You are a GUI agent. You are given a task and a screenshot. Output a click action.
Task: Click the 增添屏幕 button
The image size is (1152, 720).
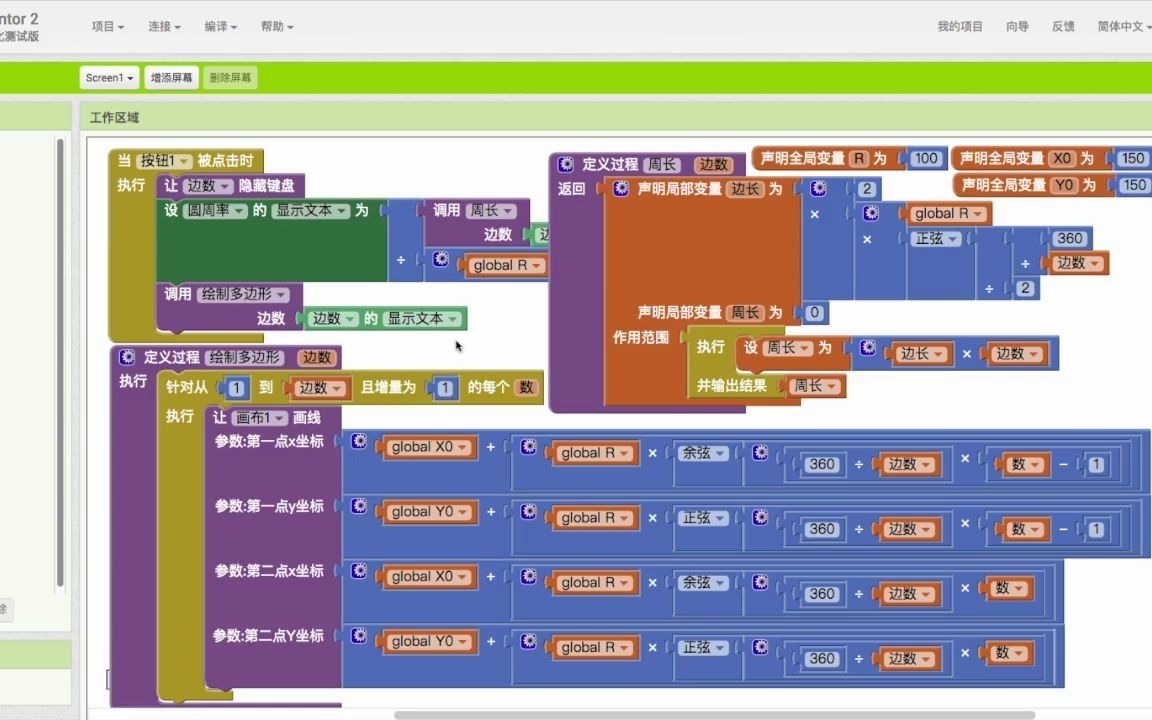pos(170,77)
